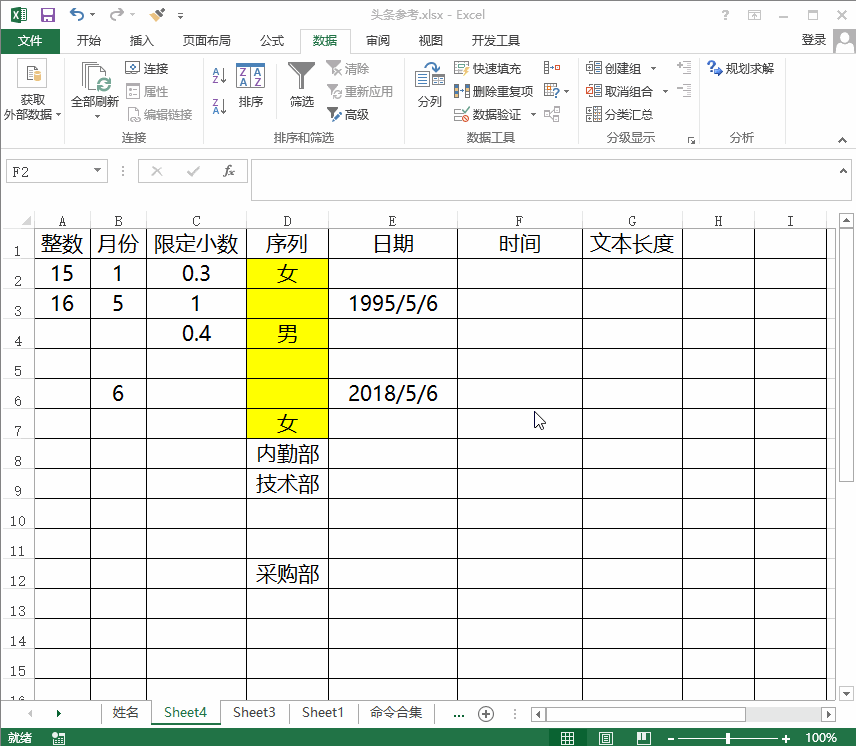
Task: Click the 登录 (Sign in) link
Action: [812, 41]
